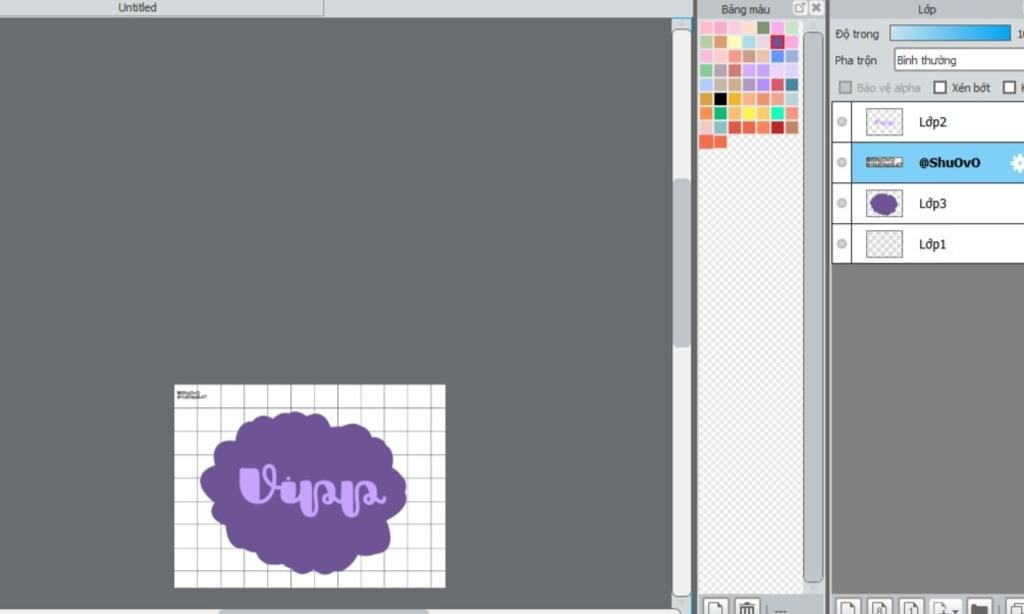
Task: Hide the Lớp1 layer
Action: point(842,244)
